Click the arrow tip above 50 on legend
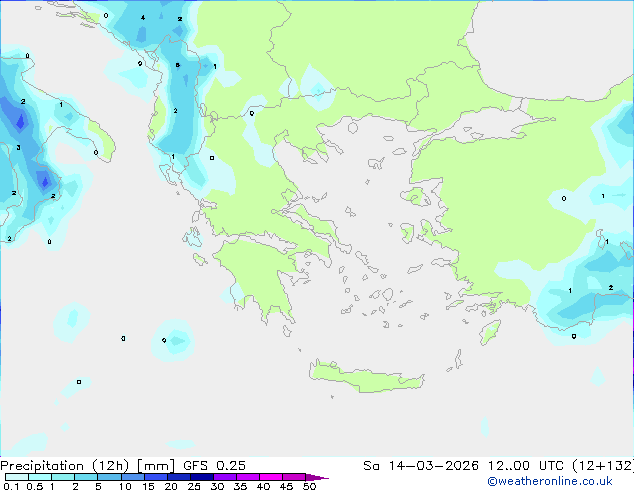Viewport: 634px width, 490px height. click(317, 477)
